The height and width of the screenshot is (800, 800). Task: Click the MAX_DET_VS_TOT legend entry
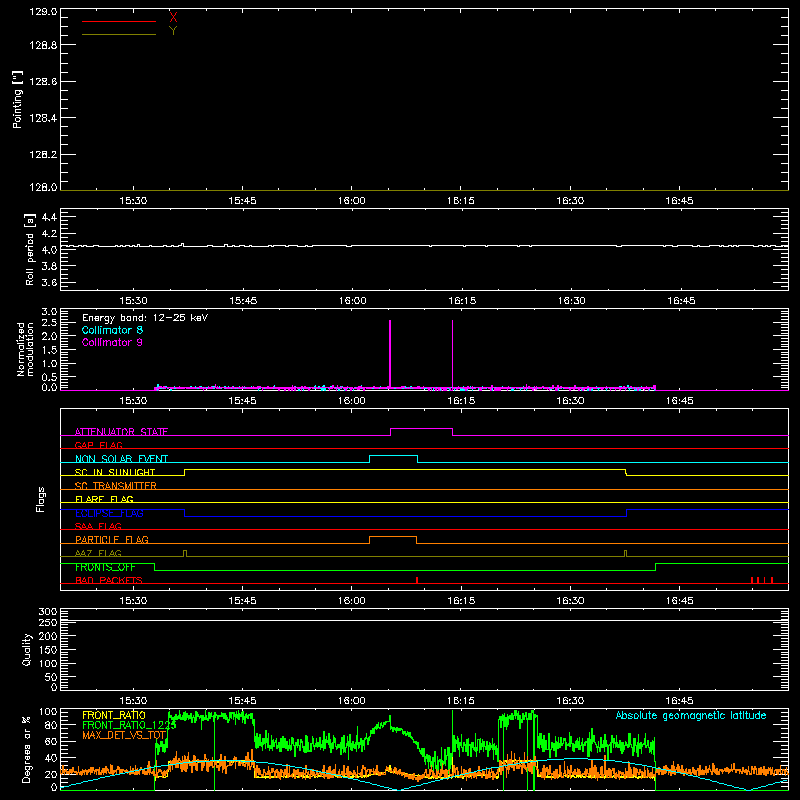coord(124,735)
